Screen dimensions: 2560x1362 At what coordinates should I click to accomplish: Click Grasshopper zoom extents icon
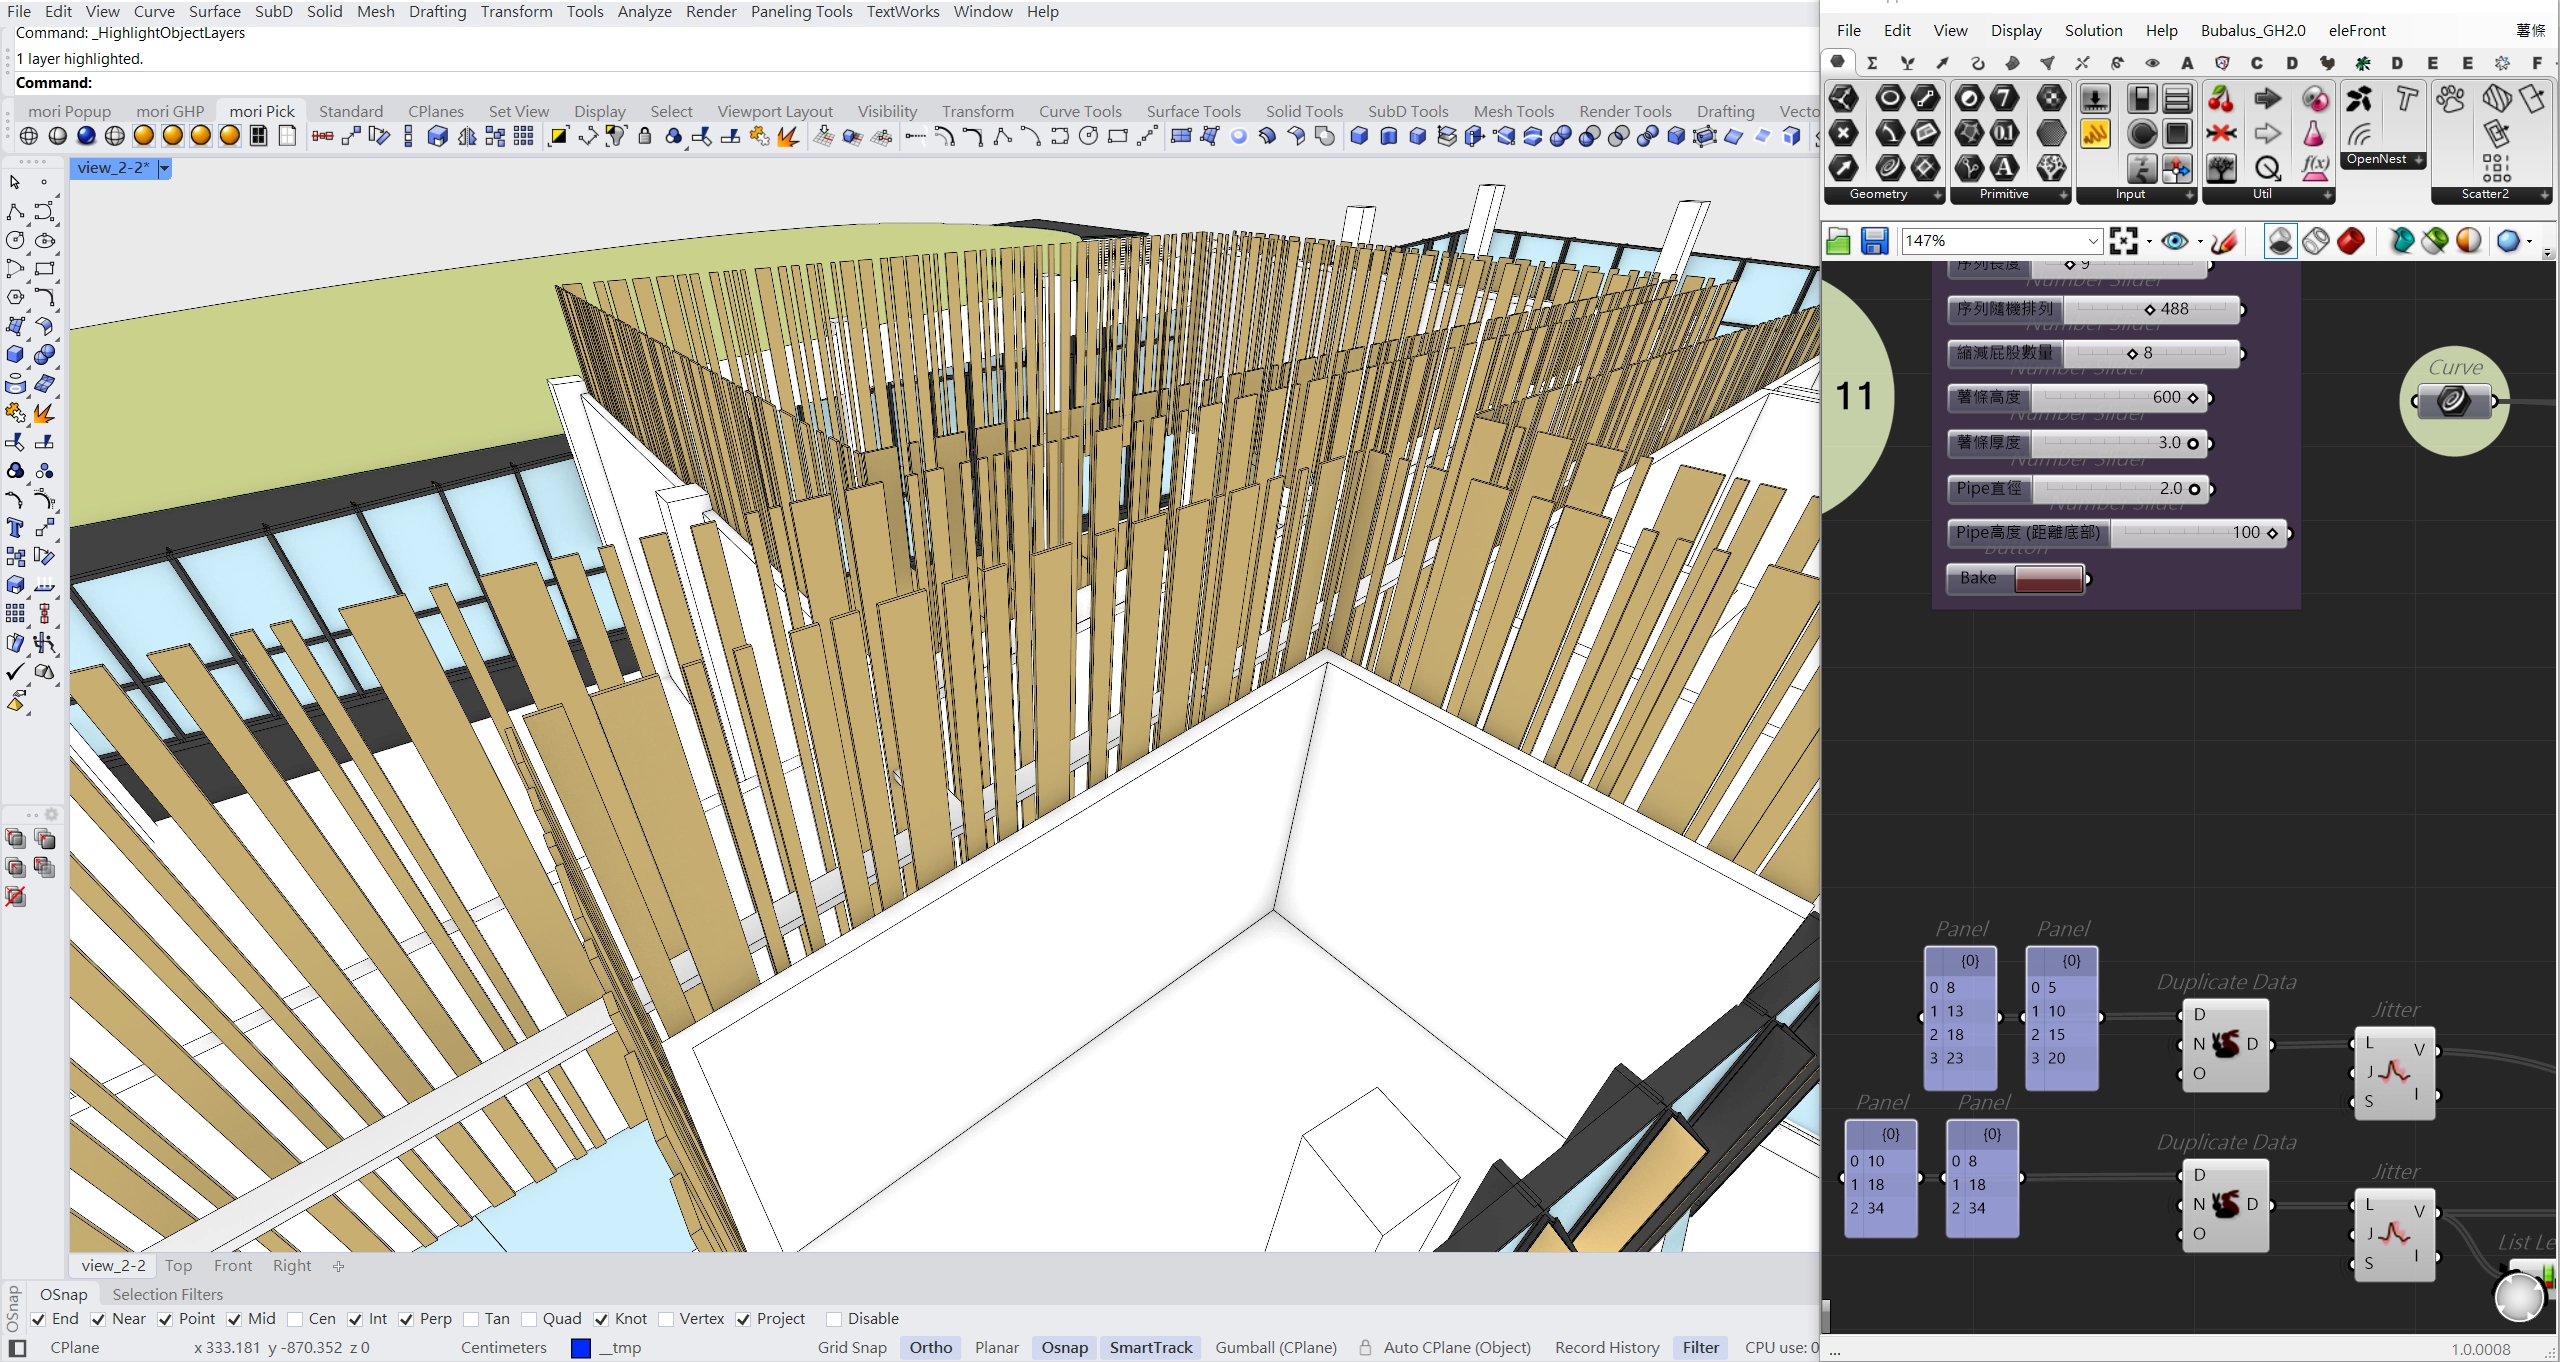[2123, 241]
